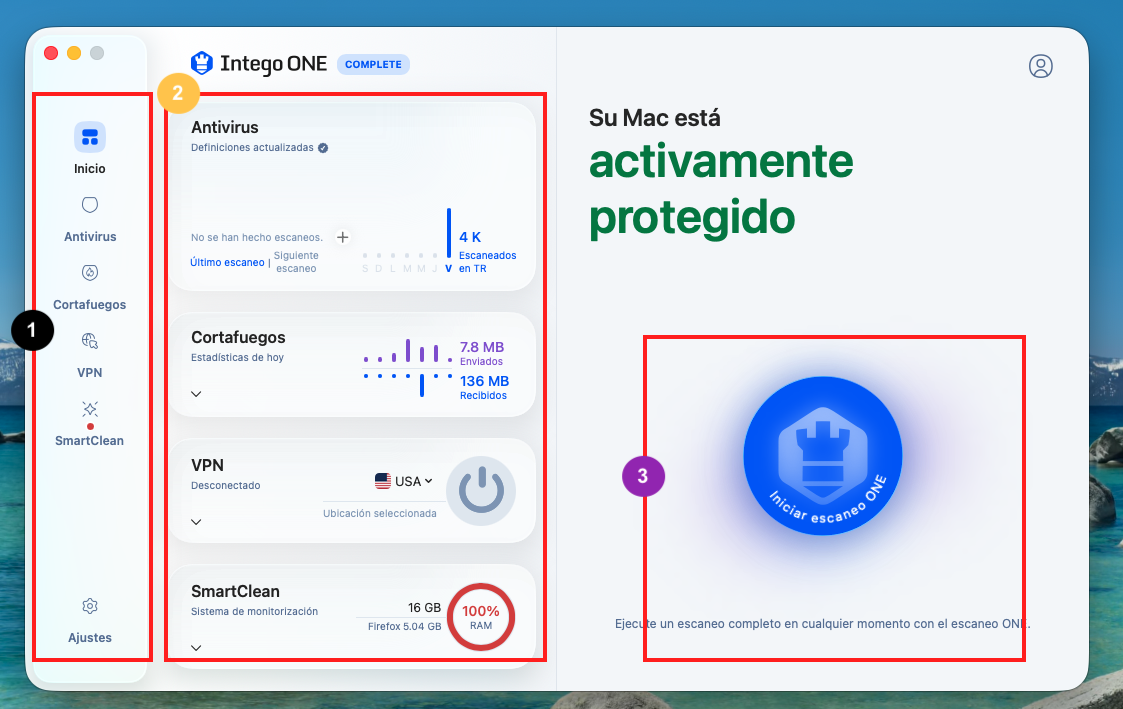Click the Cortafuegos card title
This screenshot has height=709, width=1123.
click(238, 337)
